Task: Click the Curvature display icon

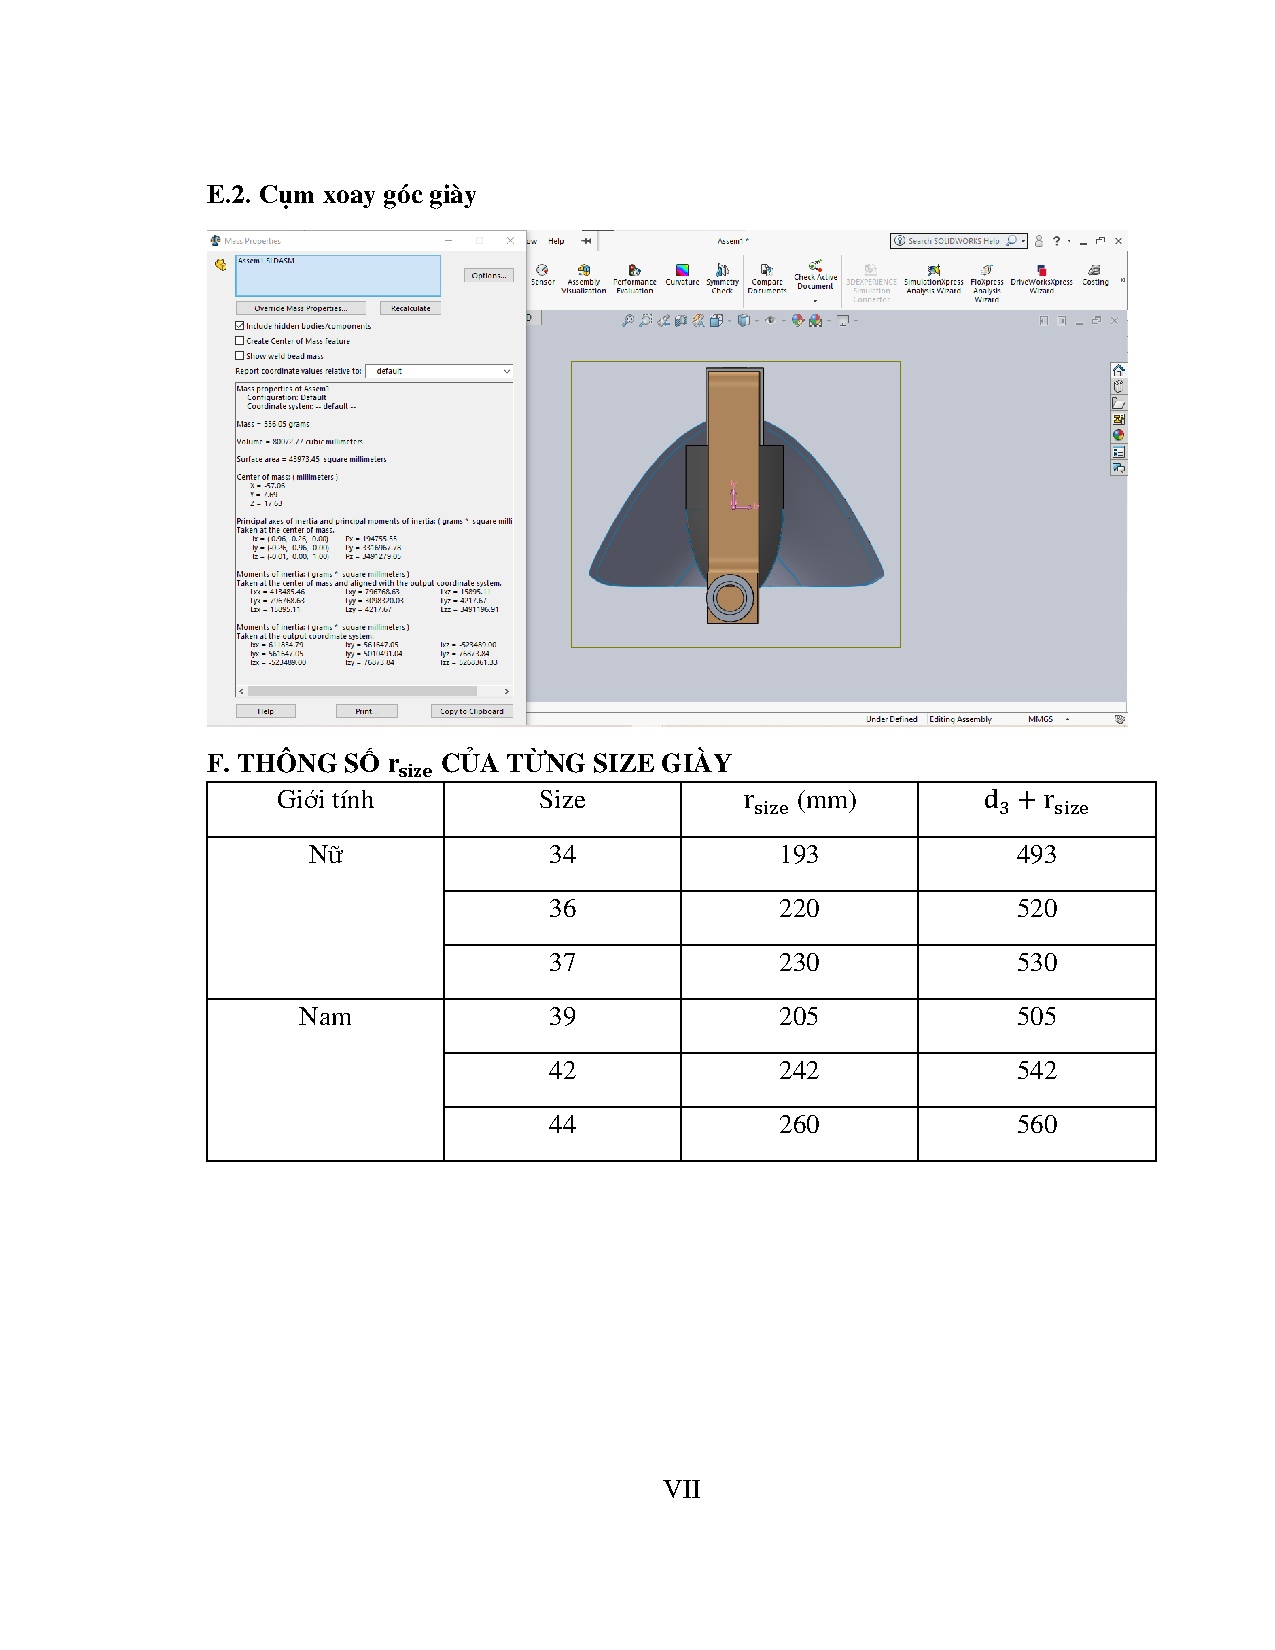Action: (x=682, y=274)
